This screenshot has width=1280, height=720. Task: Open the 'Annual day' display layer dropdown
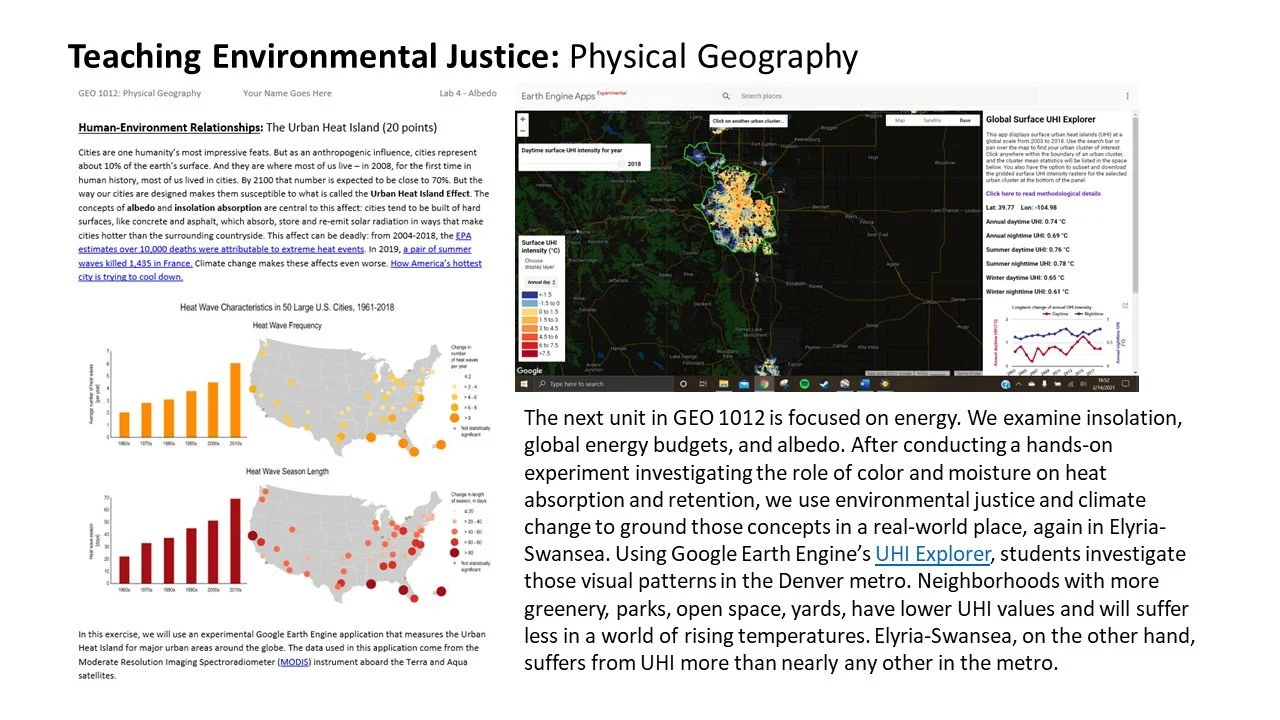[541, 282]
